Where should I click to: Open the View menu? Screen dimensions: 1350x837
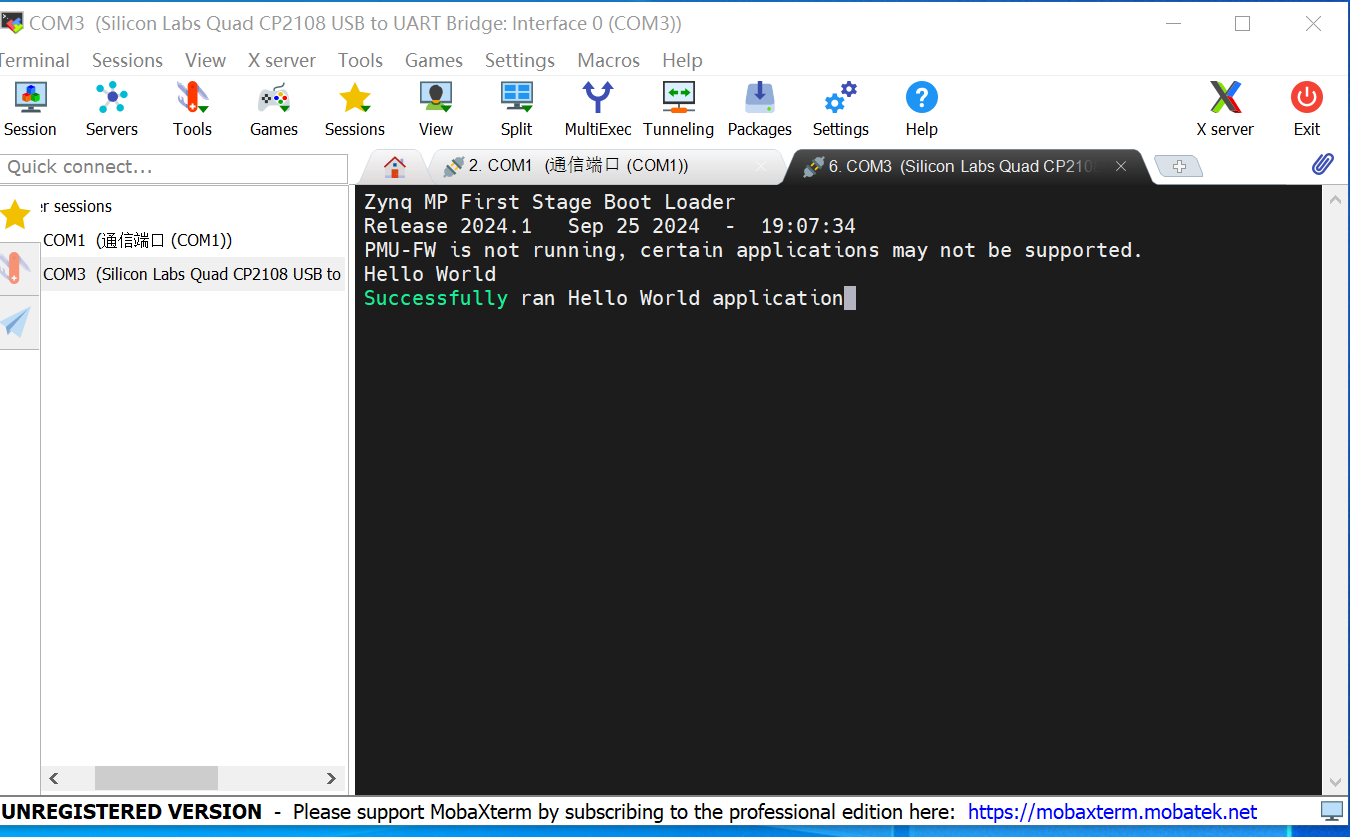(x=205, y=60)
